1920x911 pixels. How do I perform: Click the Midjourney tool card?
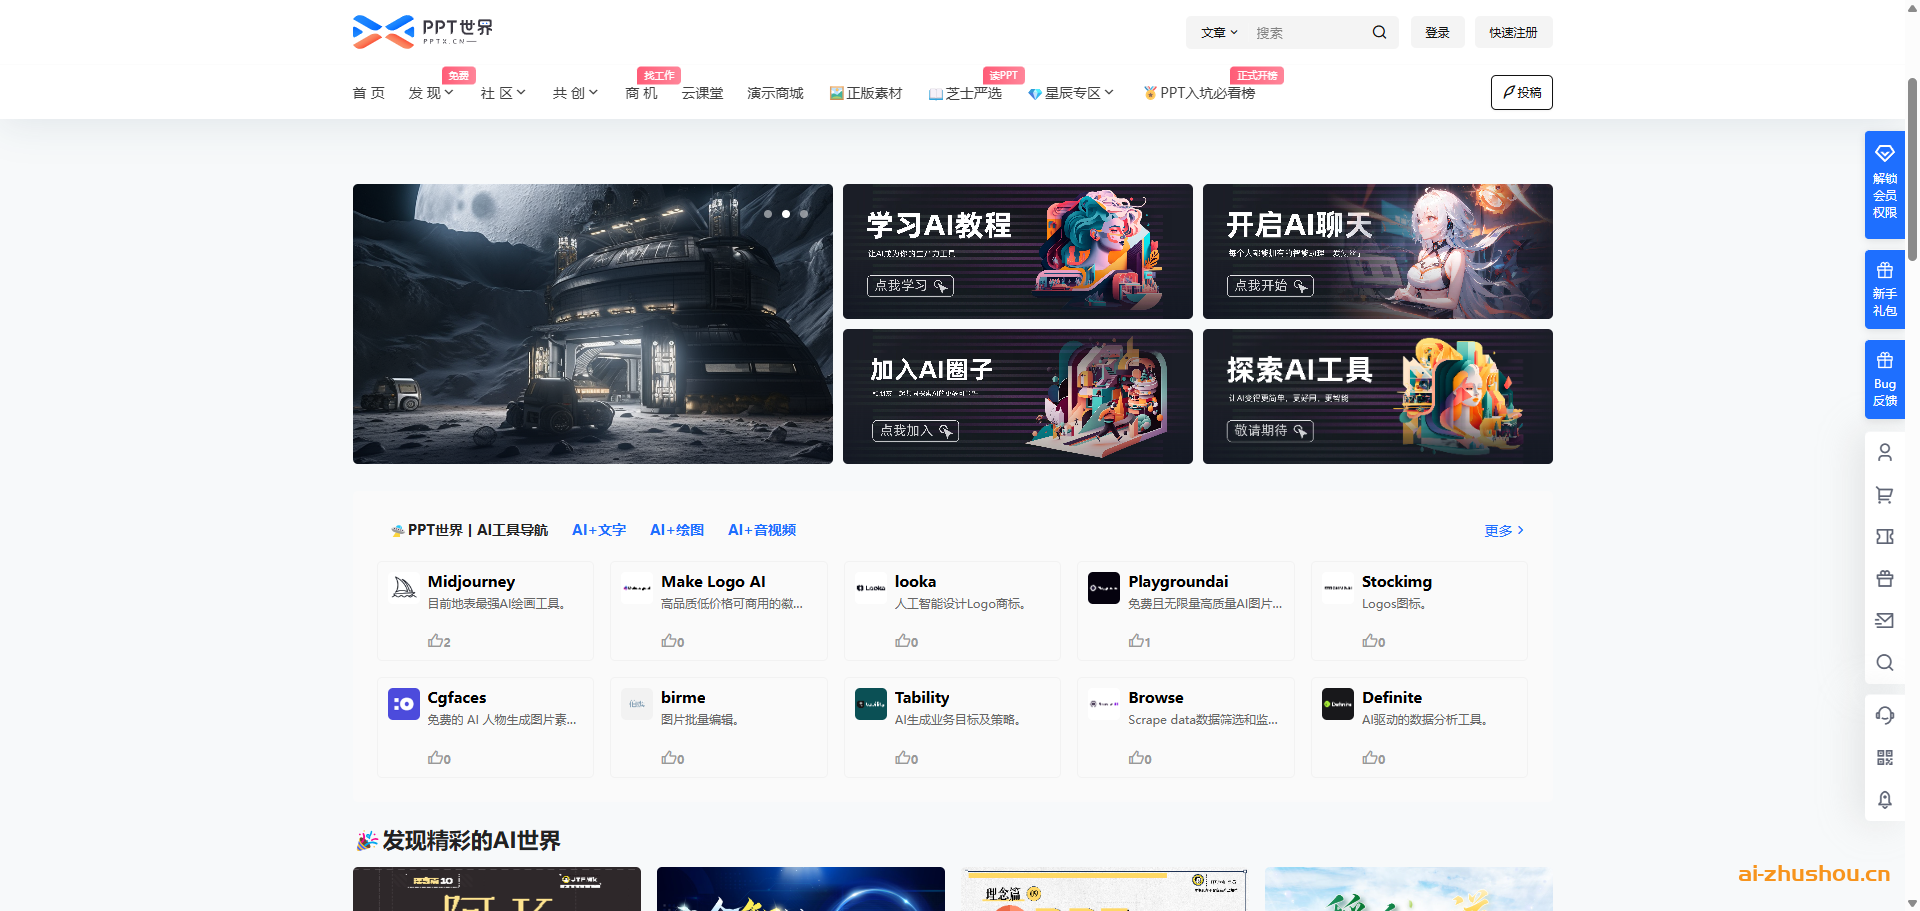485,610
